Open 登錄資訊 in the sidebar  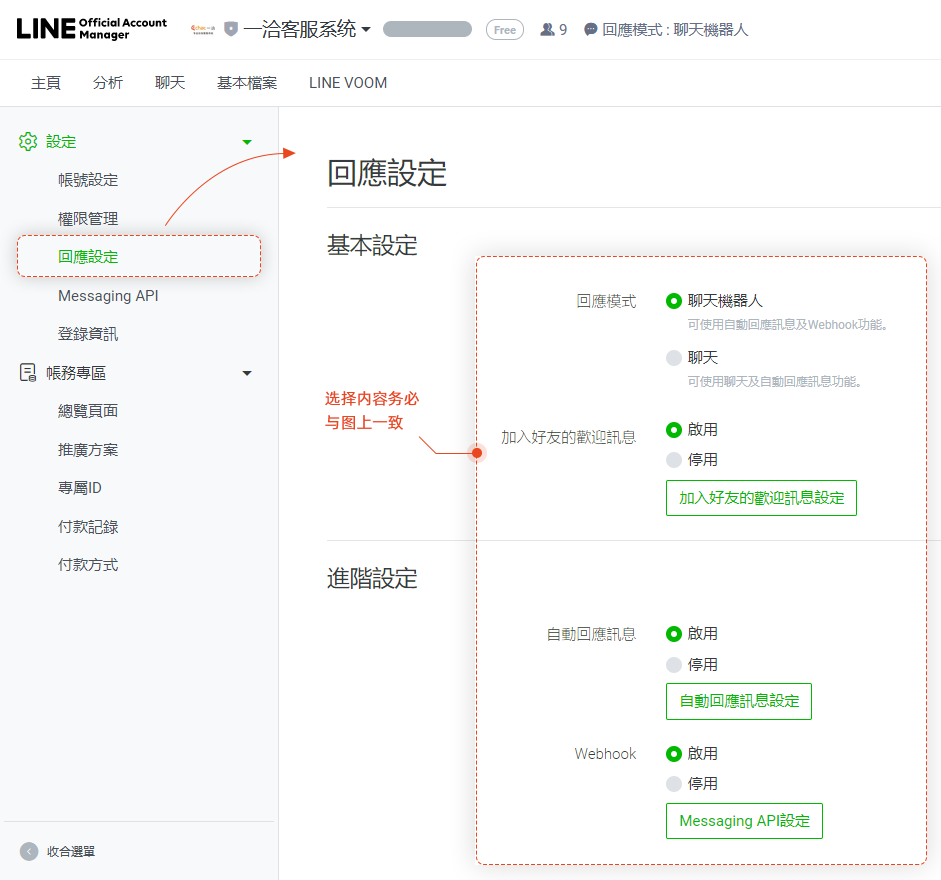tap(88, 334)
